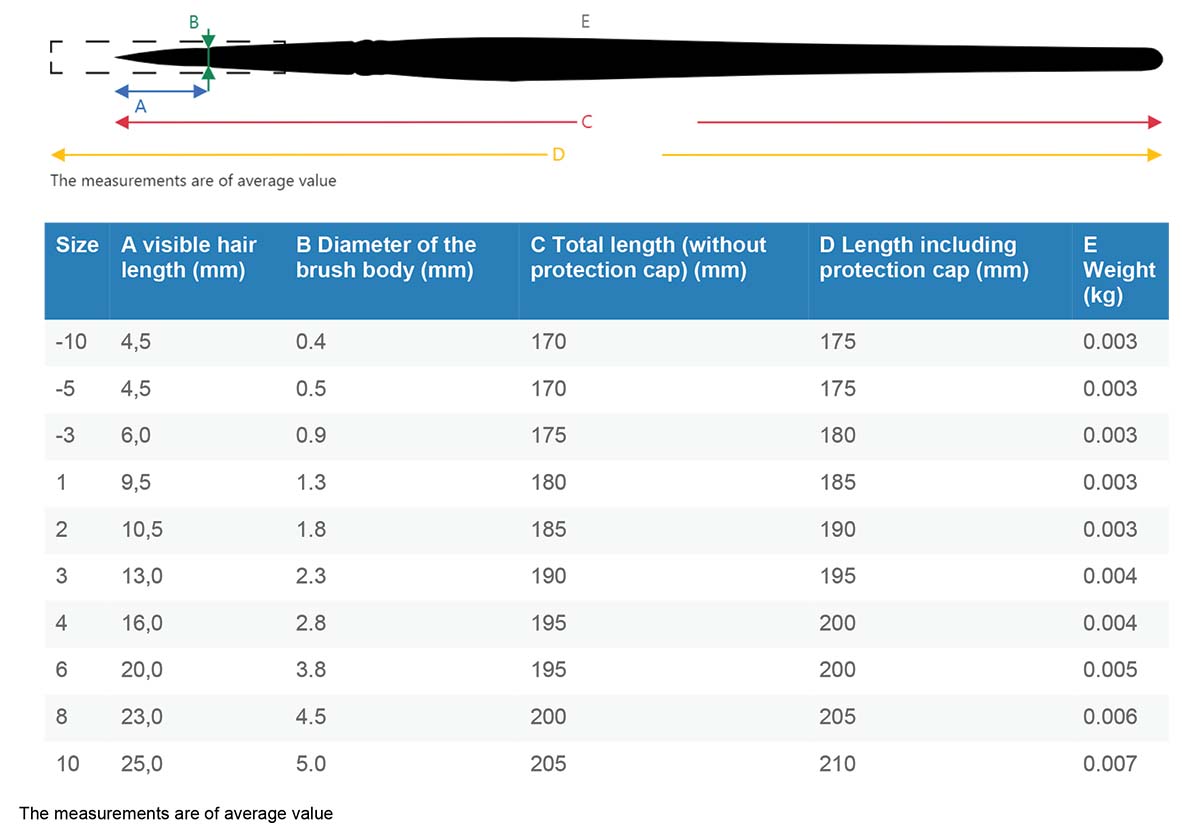Click the 3.8 diameter cell for size 6

pyautogui.click(x=311, y=670)
